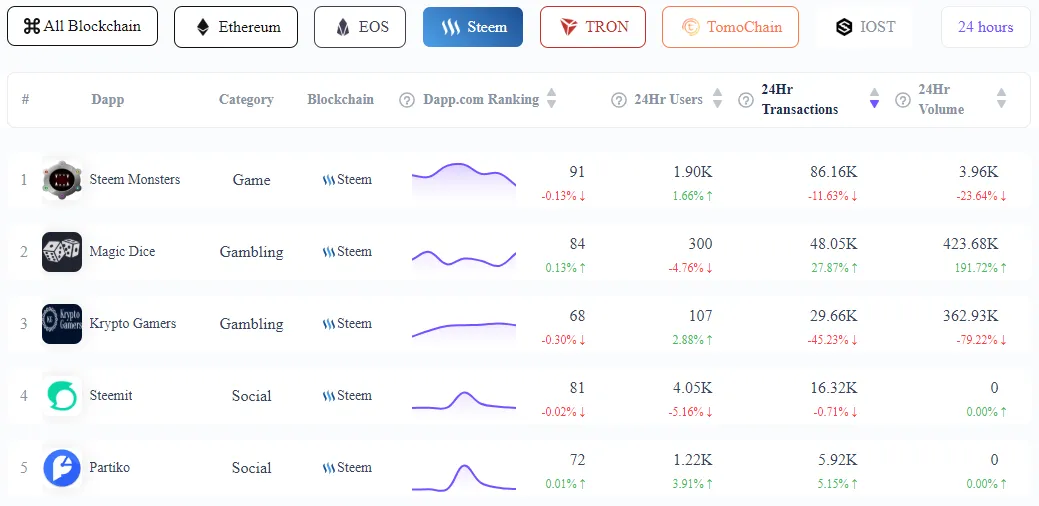Sort by Dapp.com Ranking using the sort arrows
This screenshot has height=506, width=1039.
point(551,98)
